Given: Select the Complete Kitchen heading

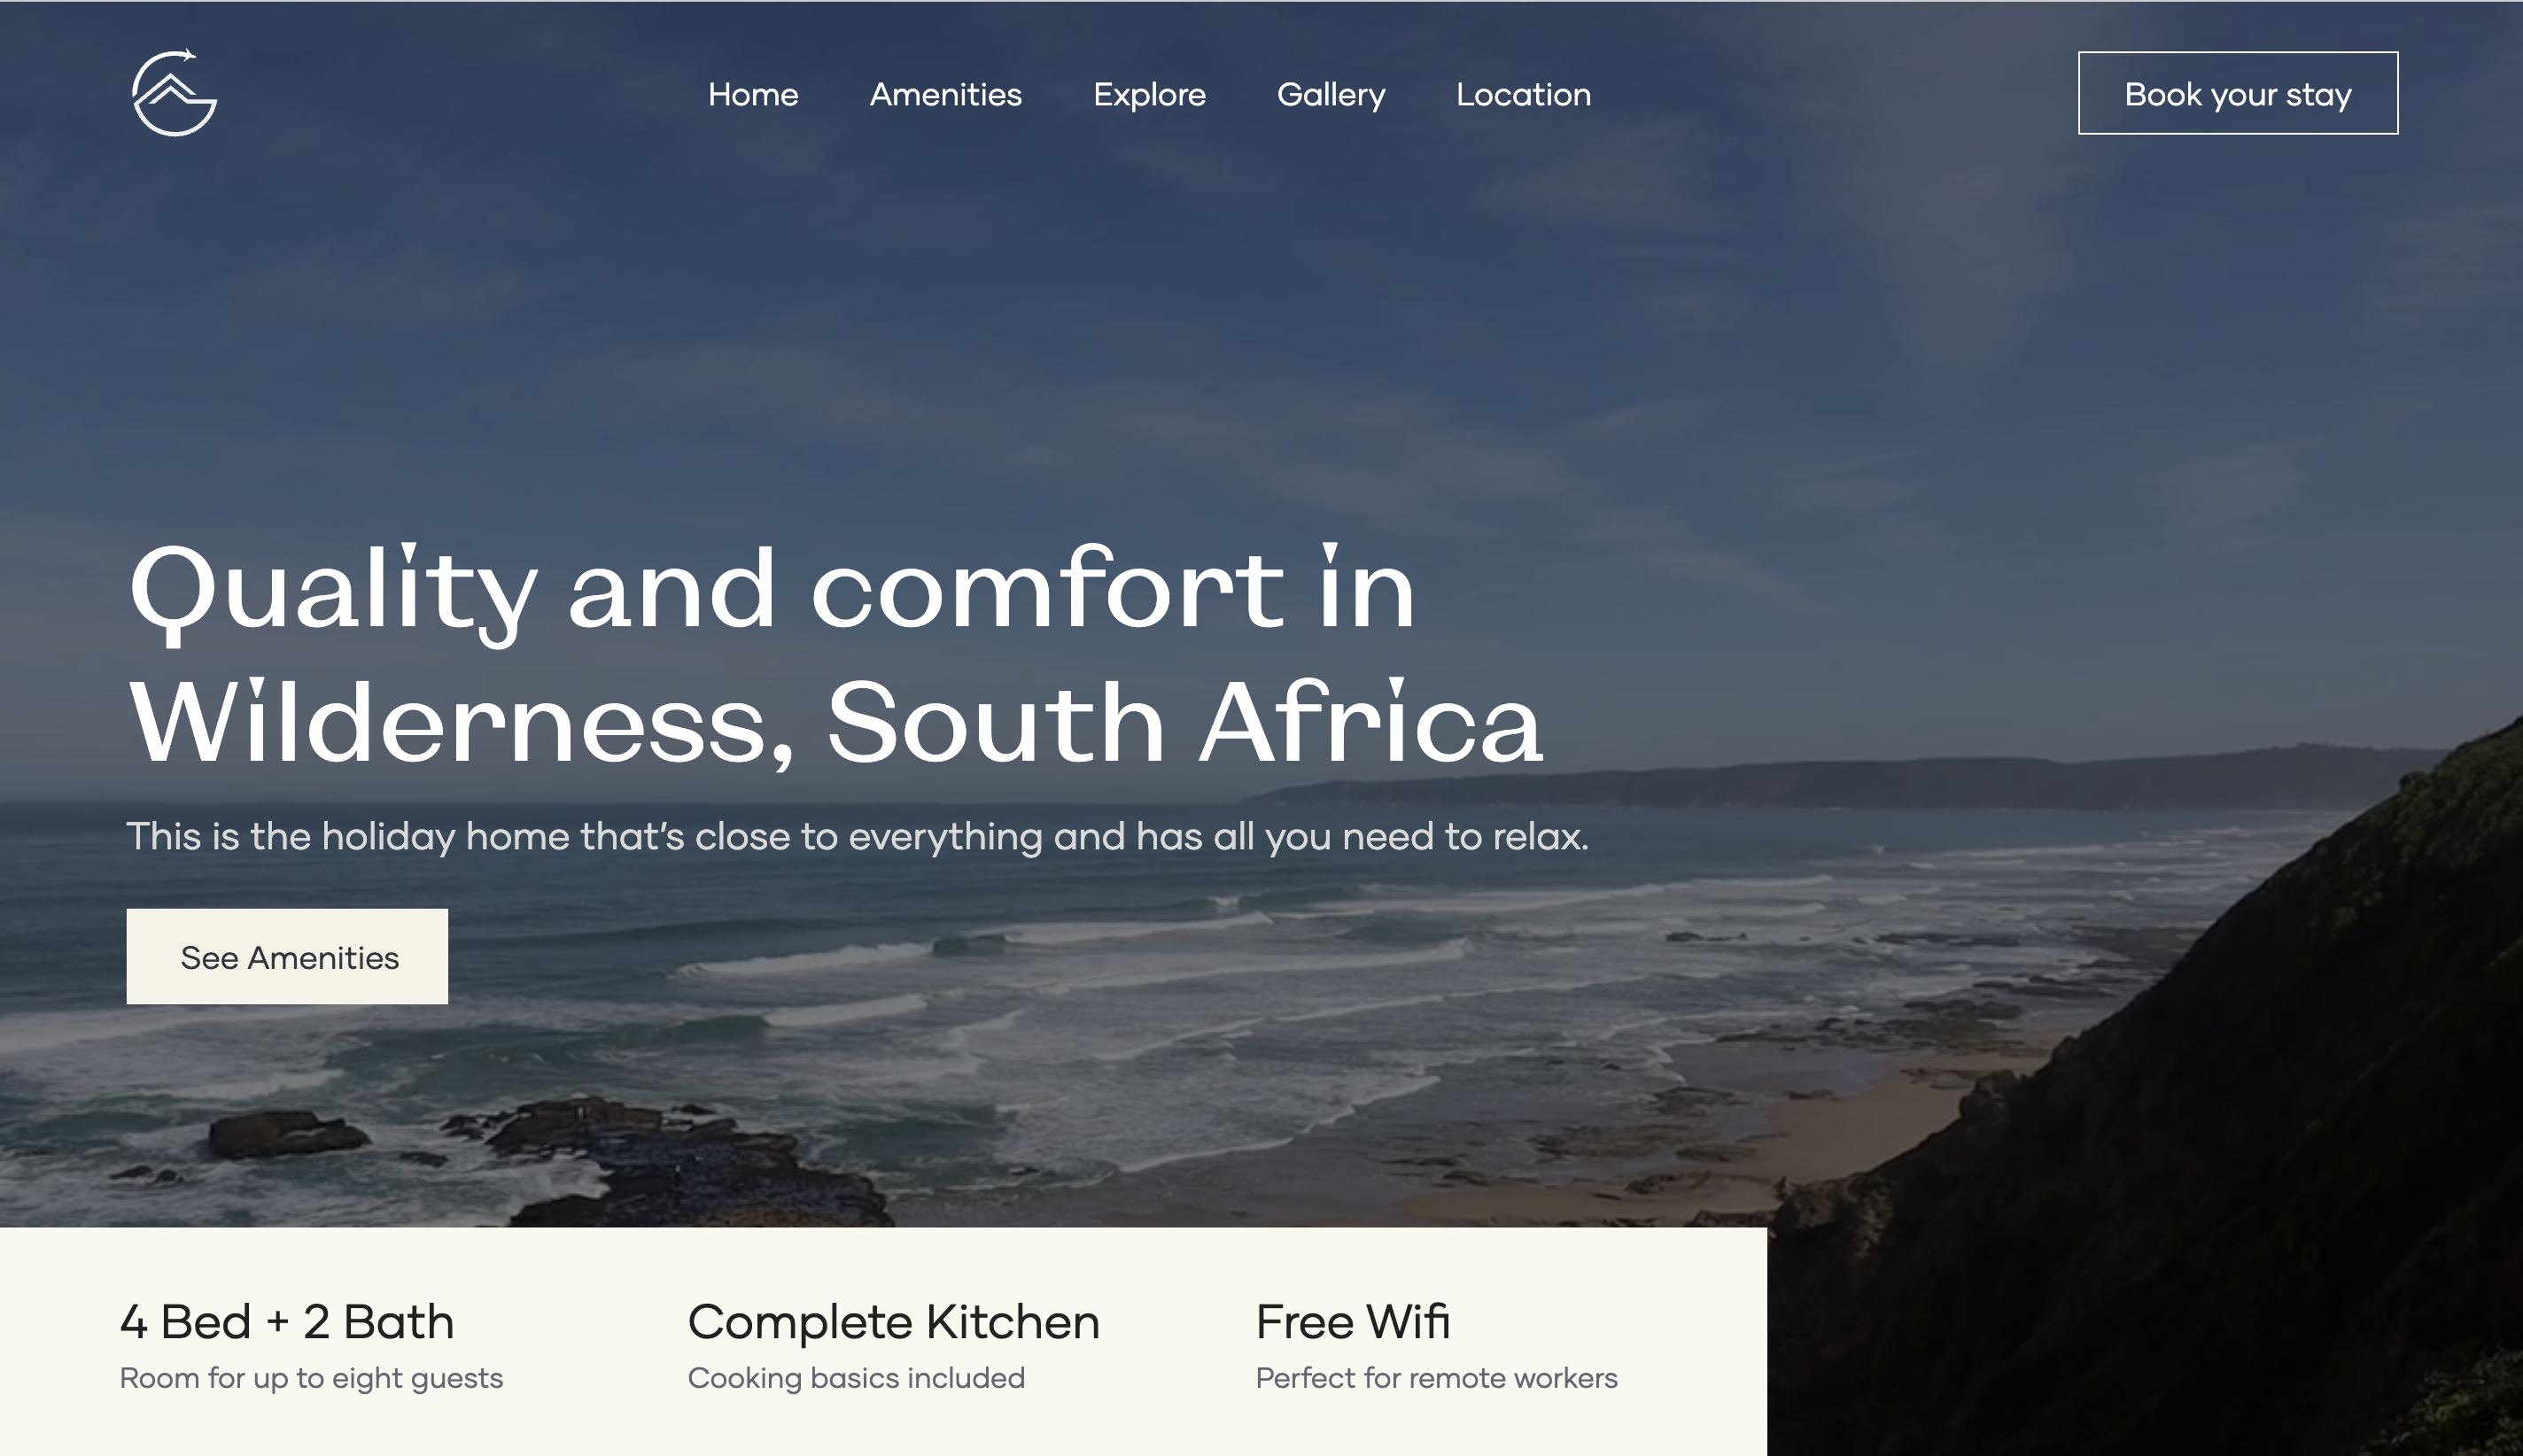Looking at the screenshot, I should (893, 1322).
